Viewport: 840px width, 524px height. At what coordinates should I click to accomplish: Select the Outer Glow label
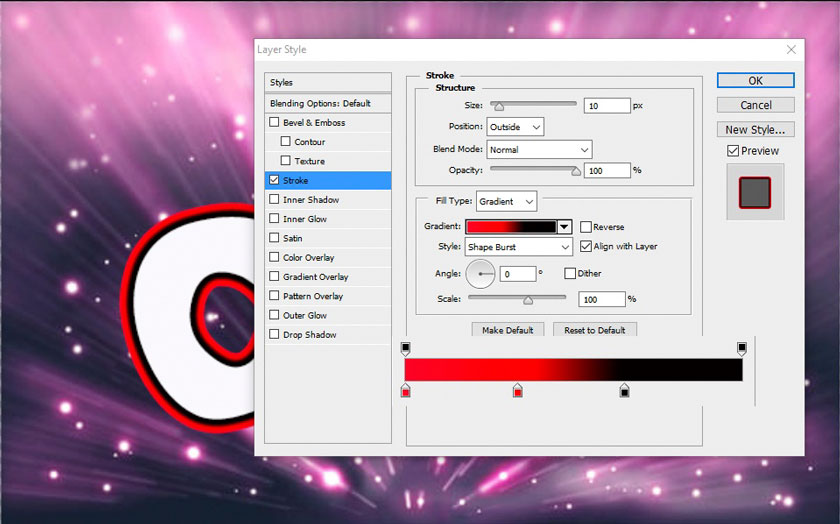(305, 316)
